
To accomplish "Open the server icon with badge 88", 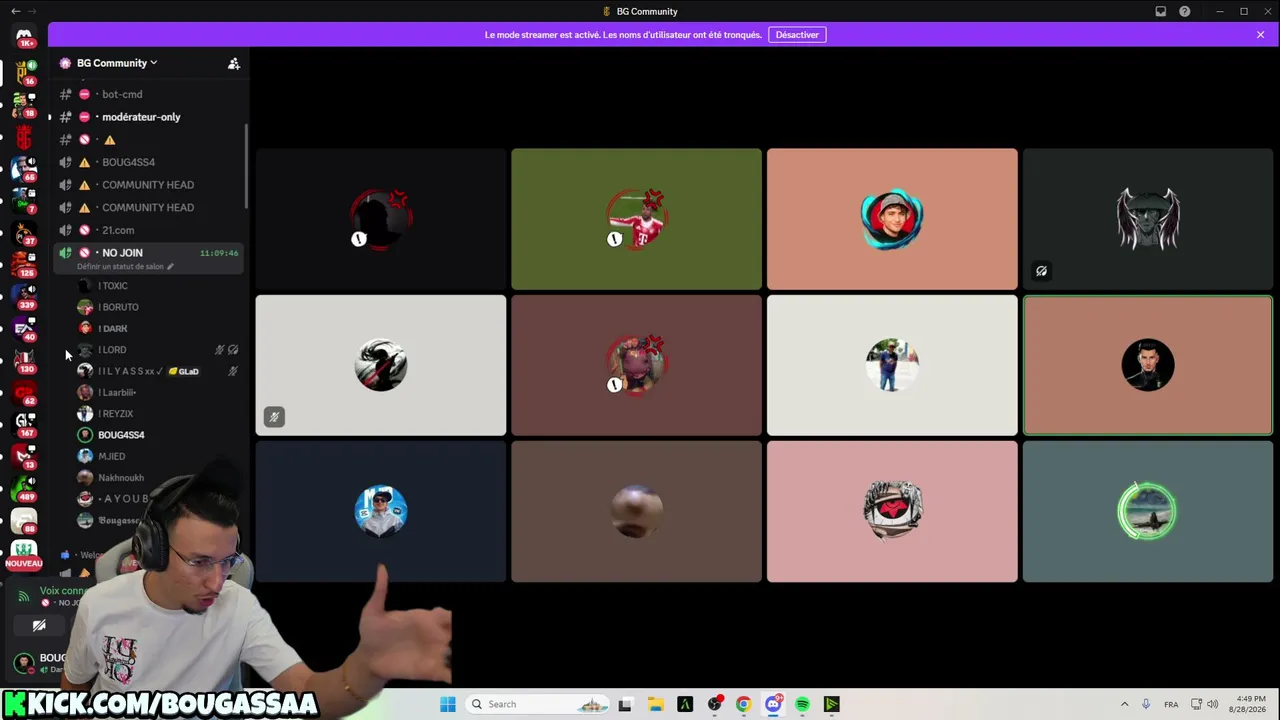I will point(24,521).
